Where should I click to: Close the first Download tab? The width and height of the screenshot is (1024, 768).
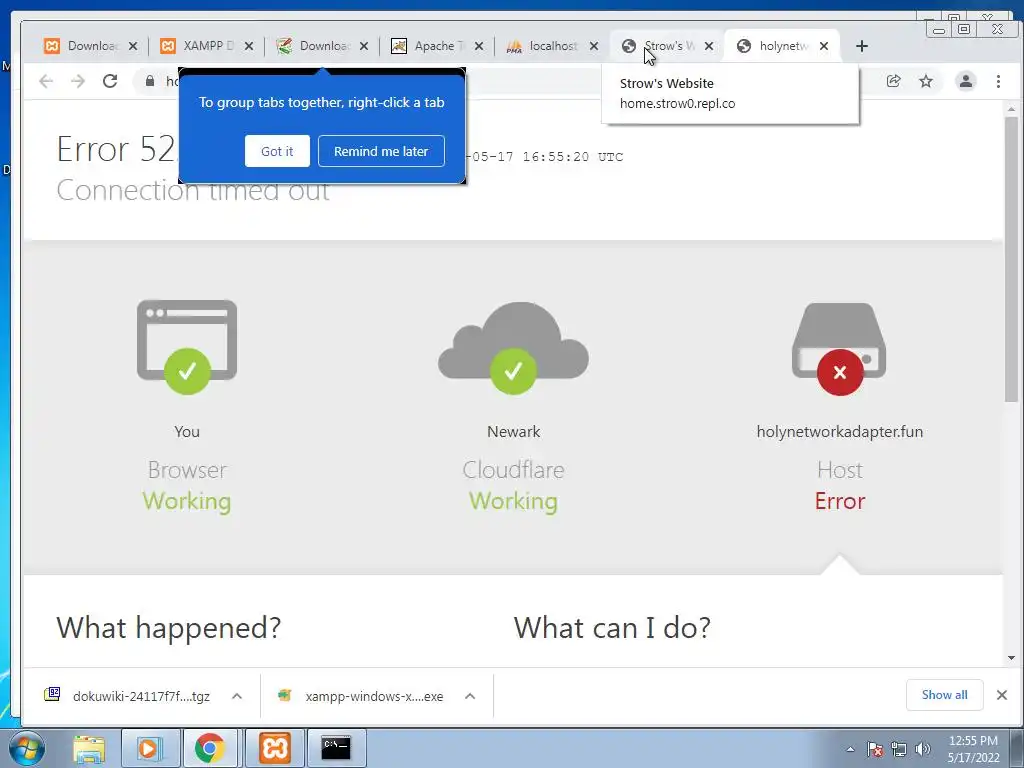pyautogui.click(x=133, y=46)
